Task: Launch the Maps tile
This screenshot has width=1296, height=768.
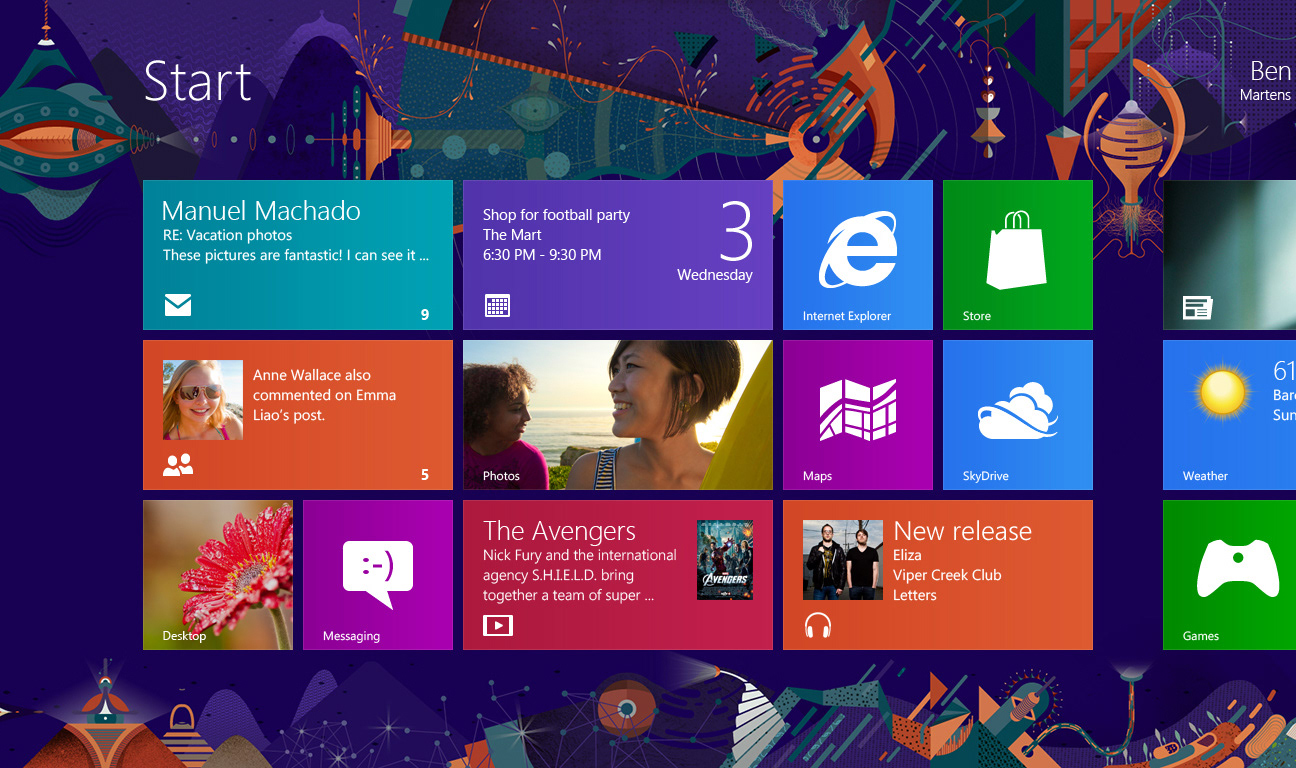Action: pyautogui.click(x=857, y=414)
